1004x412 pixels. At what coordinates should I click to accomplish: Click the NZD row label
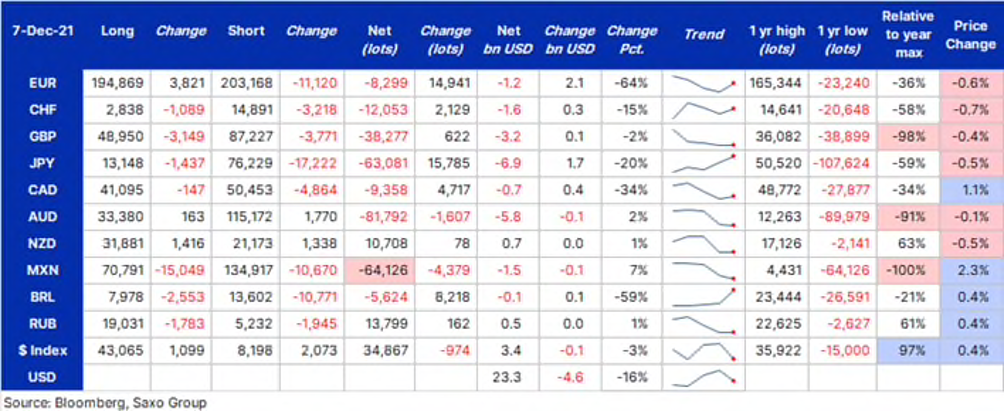pos(41,244)
